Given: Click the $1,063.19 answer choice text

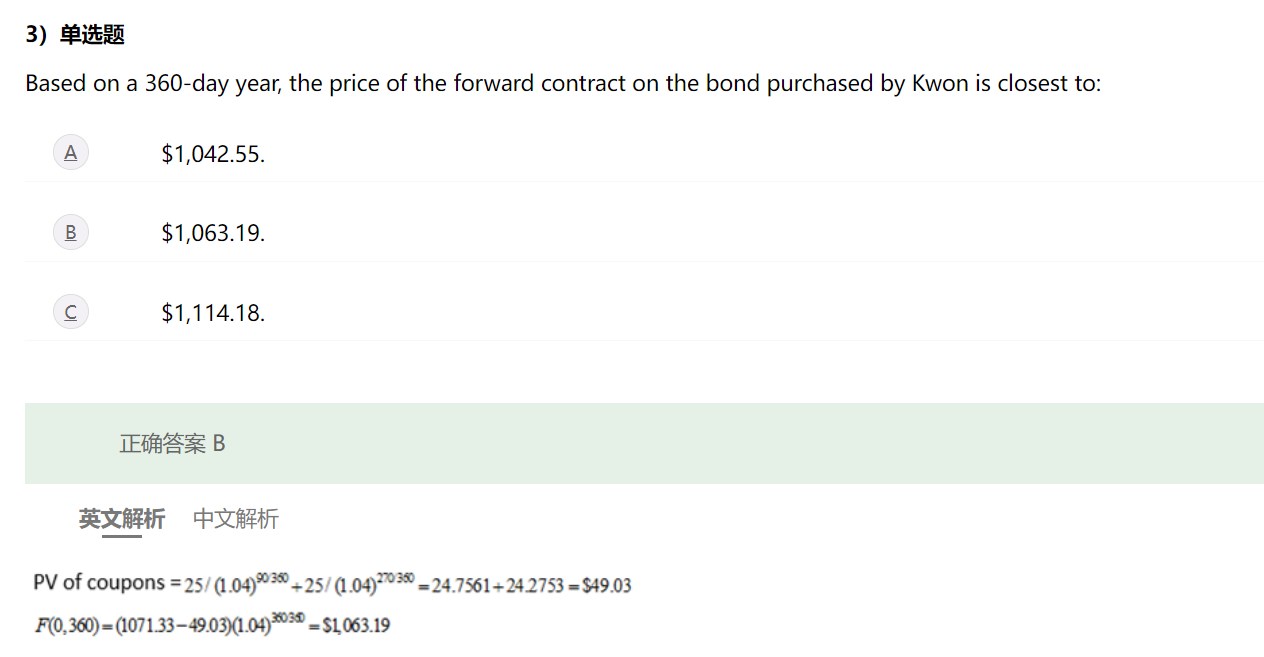Looking at the screenshot, I should click(x=213, y=234).
